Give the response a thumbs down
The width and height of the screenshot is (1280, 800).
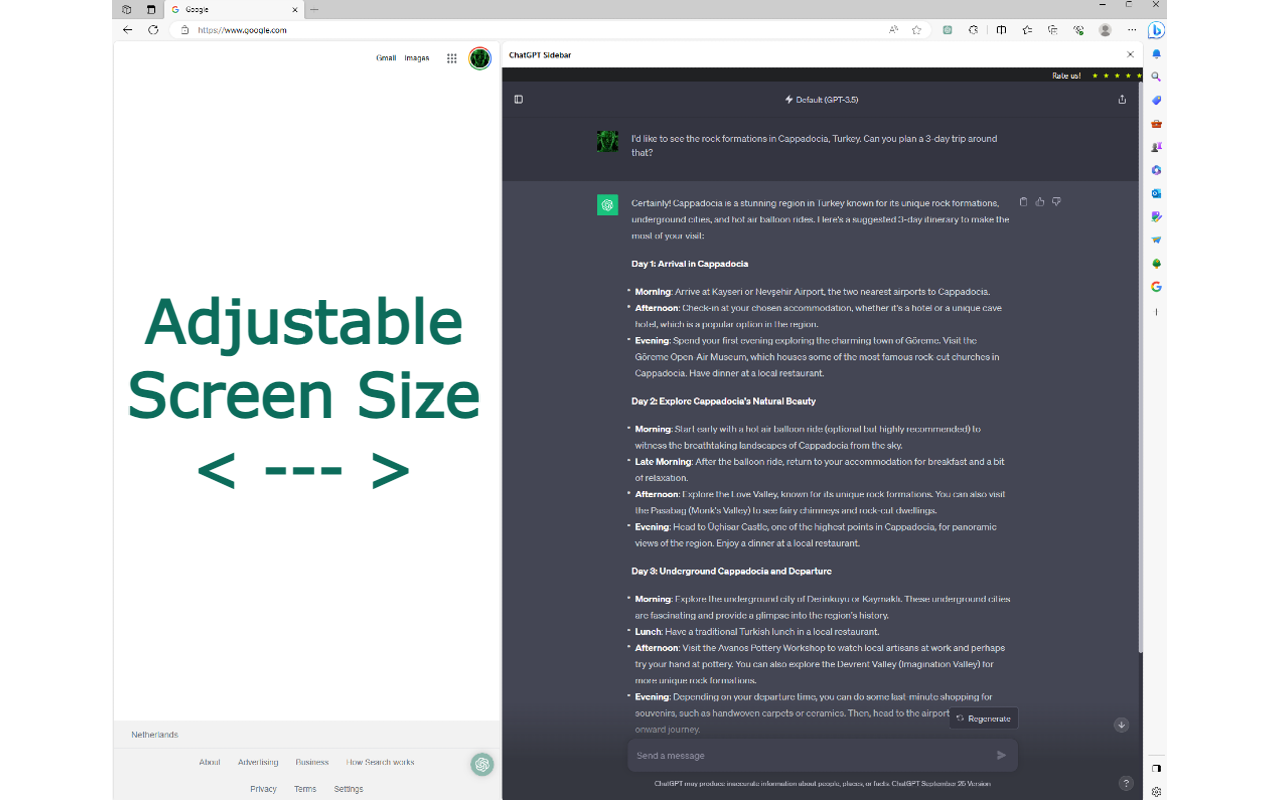[x=1056, y=202]
